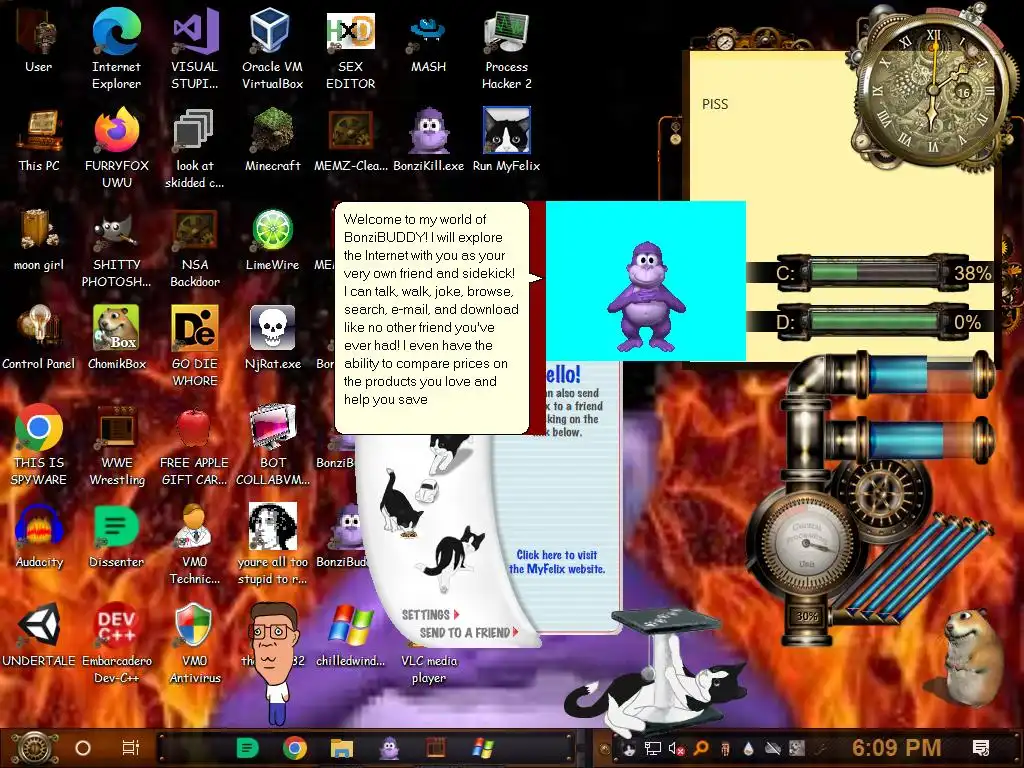Open youre all too stupid to r... icon
Viewport: 1024px width, 768px height.
click(x=272, y=544)
